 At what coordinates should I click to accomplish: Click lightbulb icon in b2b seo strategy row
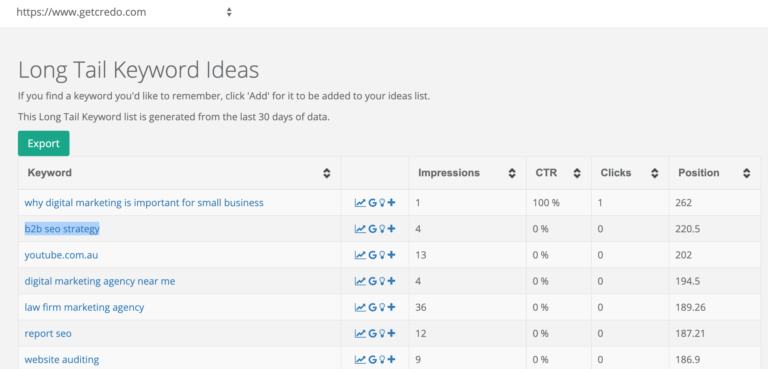(382, 229)
